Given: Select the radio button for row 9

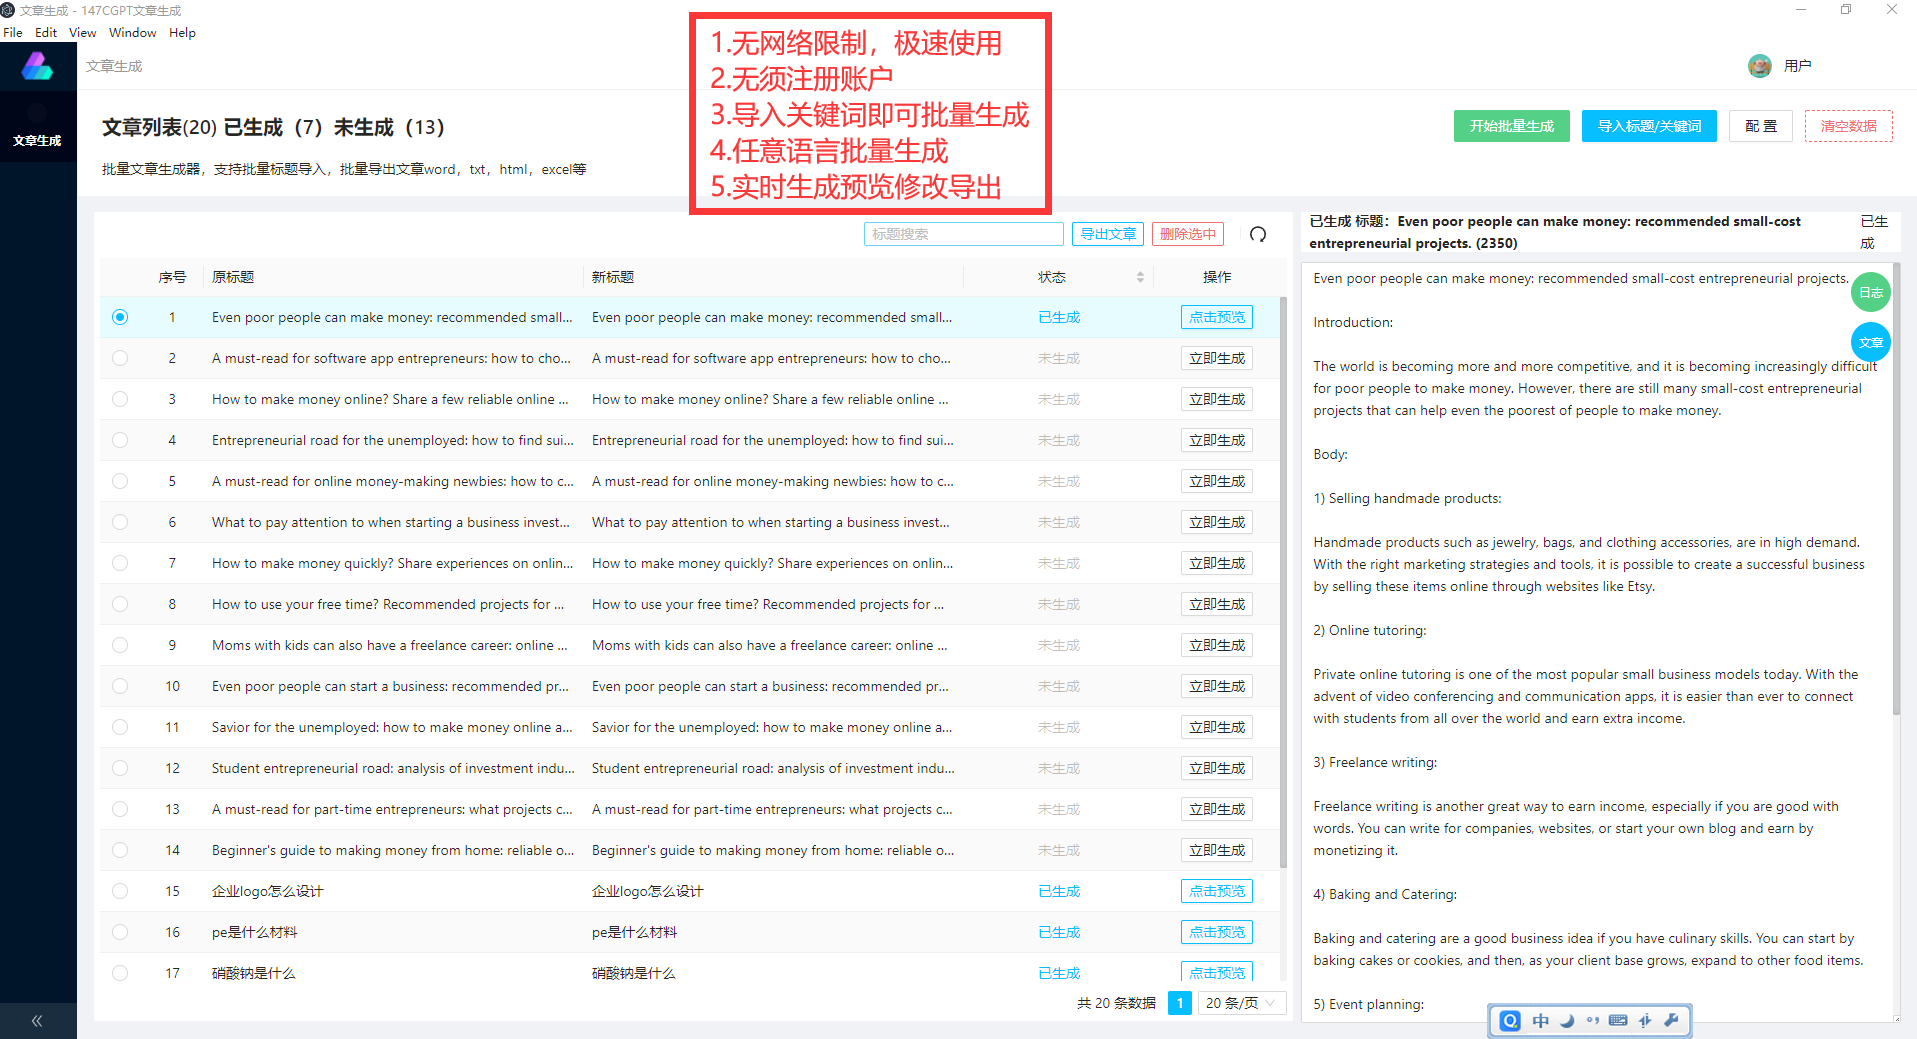Looking at the screenshot, I should point(120,645).
